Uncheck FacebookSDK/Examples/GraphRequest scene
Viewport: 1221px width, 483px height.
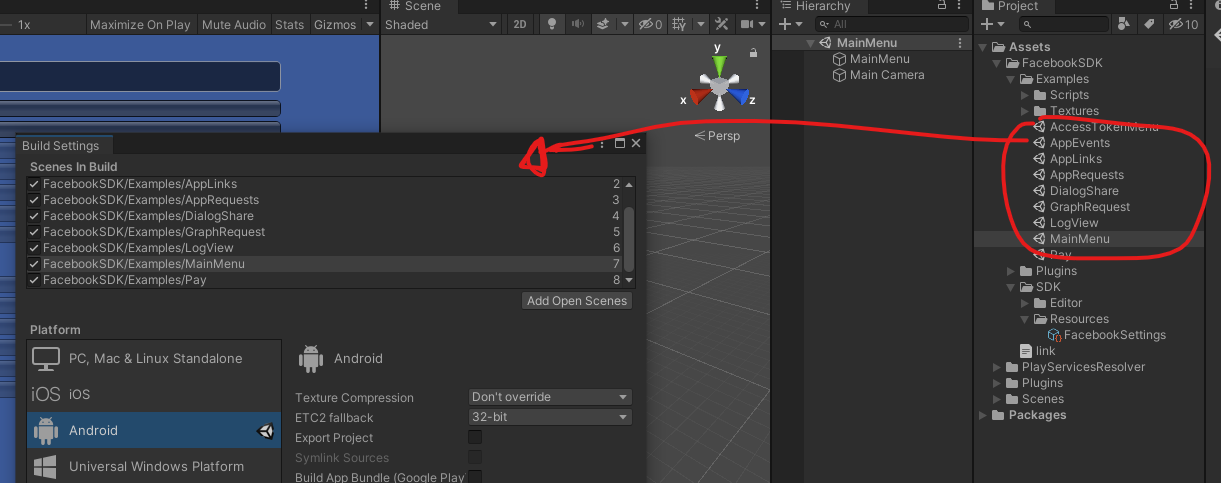click(35, 232)
